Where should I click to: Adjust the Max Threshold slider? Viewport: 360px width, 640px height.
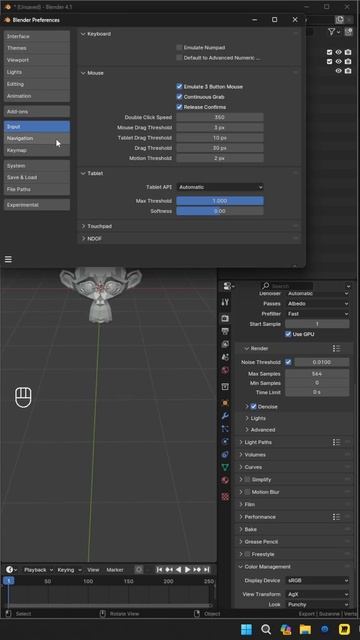point(220,201)
